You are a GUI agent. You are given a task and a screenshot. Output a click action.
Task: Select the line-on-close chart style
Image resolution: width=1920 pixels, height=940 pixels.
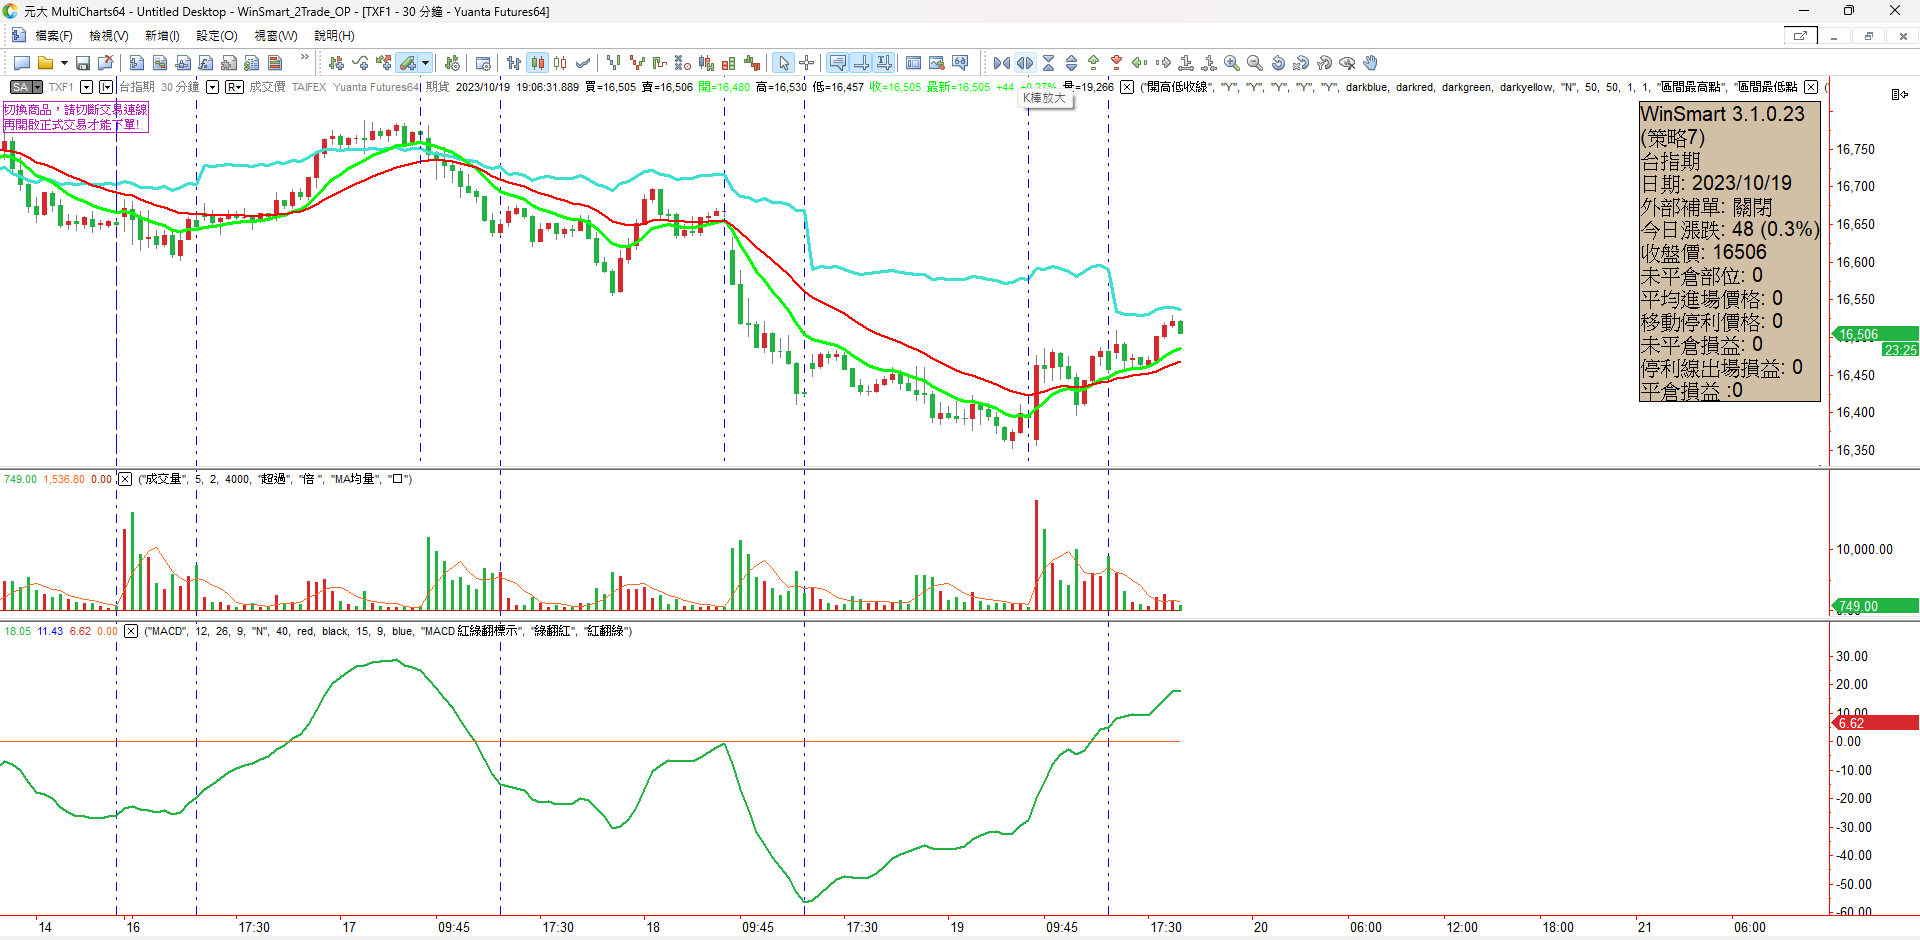coord(583,63)
